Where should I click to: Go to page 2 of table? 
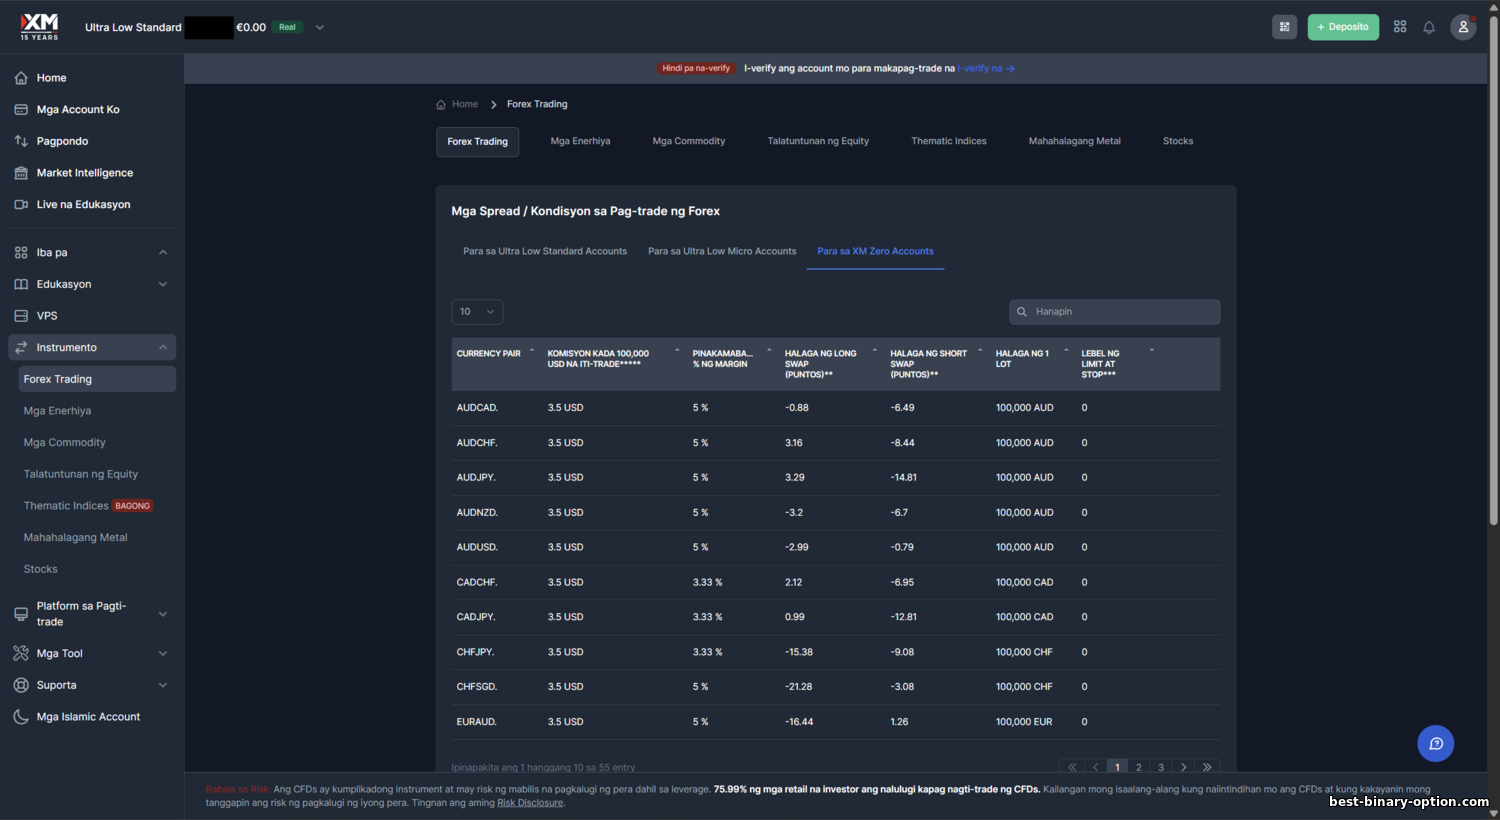(1139, 767)
